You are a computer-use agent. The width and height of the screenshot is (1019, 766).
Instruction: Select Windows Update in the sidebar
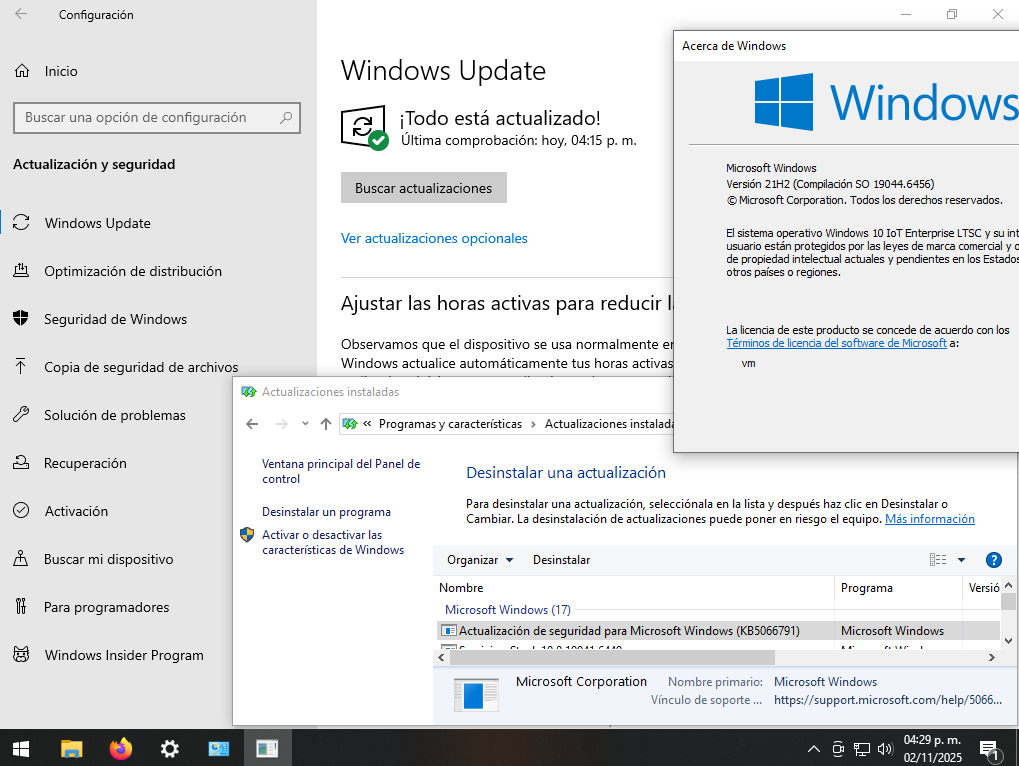coord(97,223)
